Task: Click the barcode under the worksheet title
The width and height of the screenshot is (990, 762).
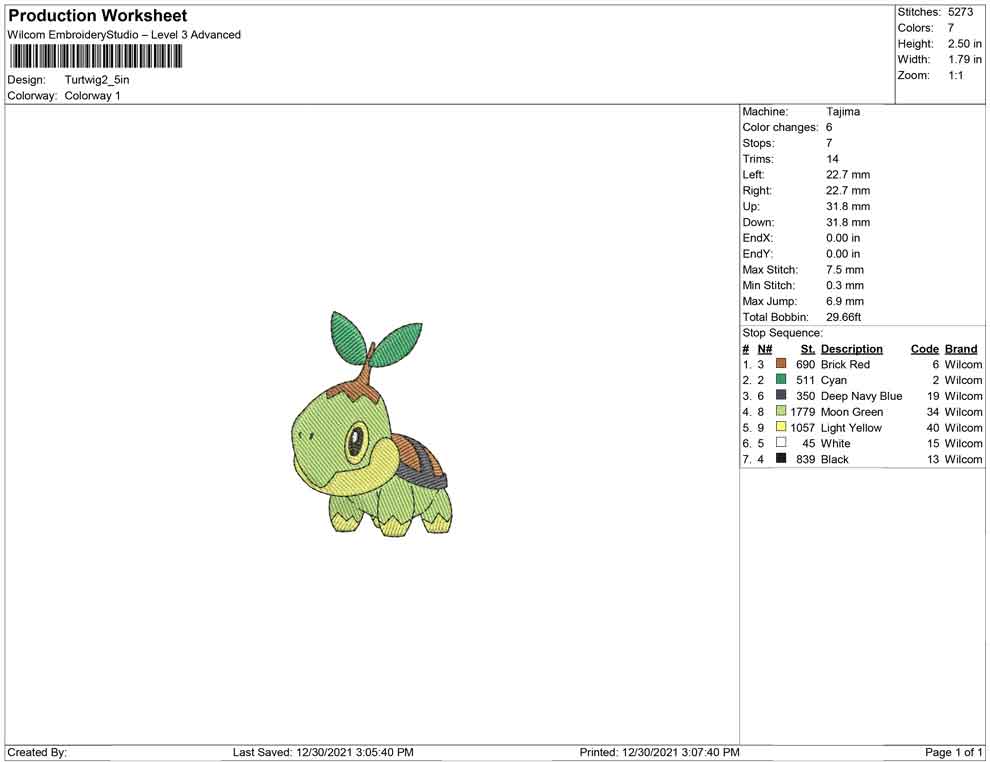Action: pos(95,56)
